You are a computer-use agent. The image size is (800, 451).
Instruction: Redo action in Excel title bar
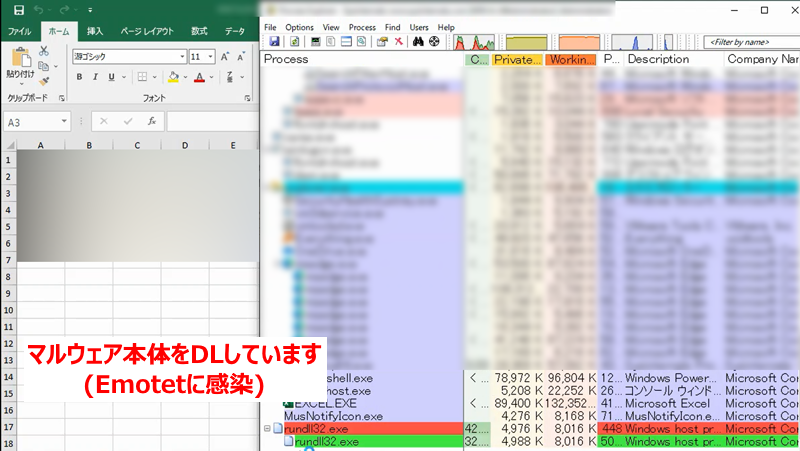pyautogui.click(x=64, y=10)
